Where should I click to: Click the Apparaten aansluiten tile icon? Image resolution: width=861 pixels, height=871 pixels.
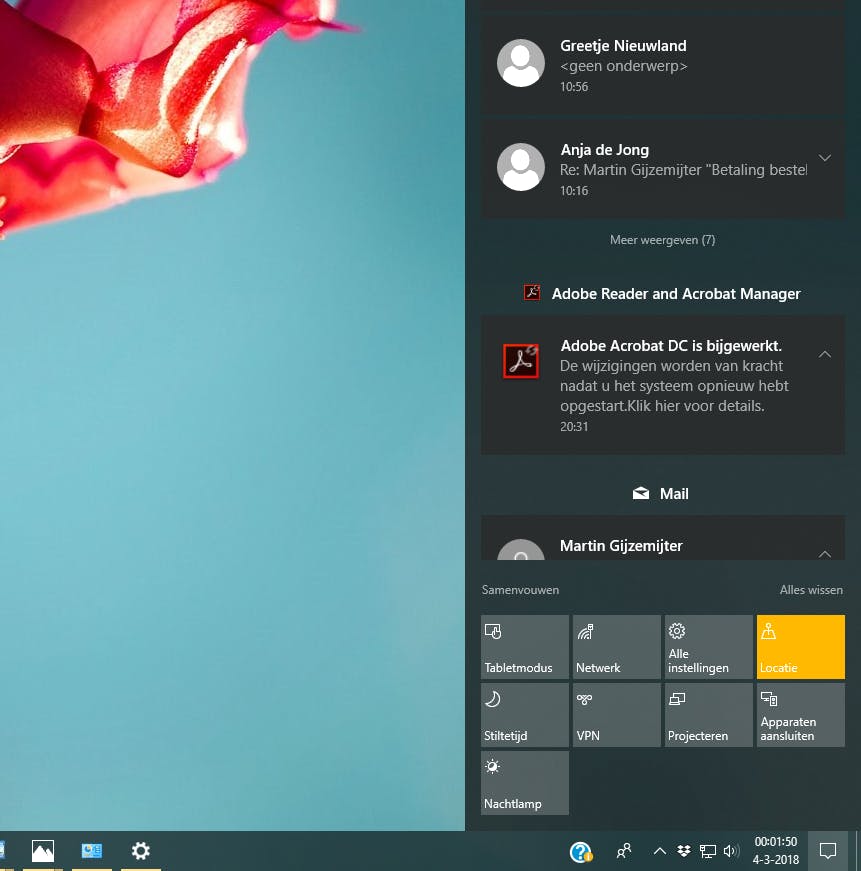pos(769,699)
